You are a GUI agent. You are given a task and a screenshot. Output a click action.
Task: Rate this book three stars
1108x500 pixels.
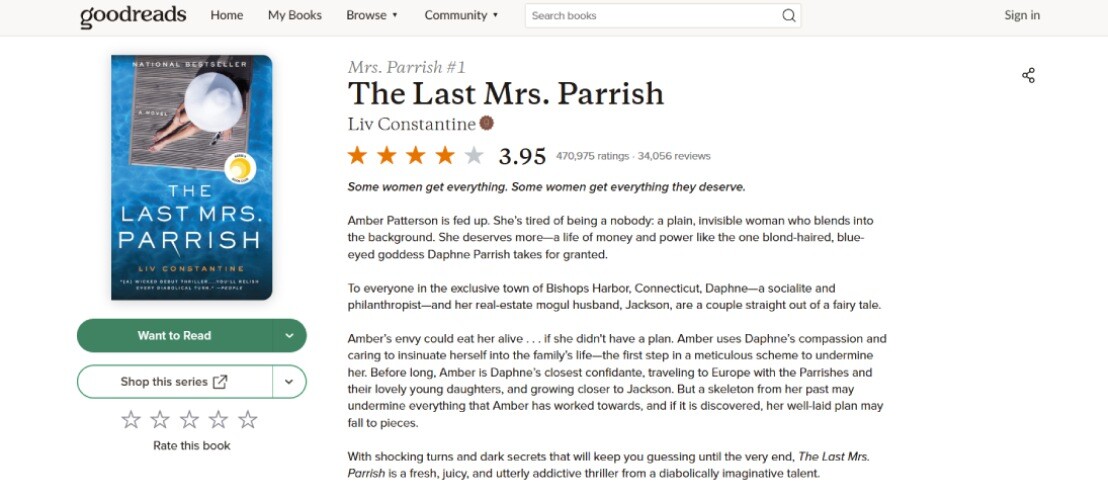(189, 420)
